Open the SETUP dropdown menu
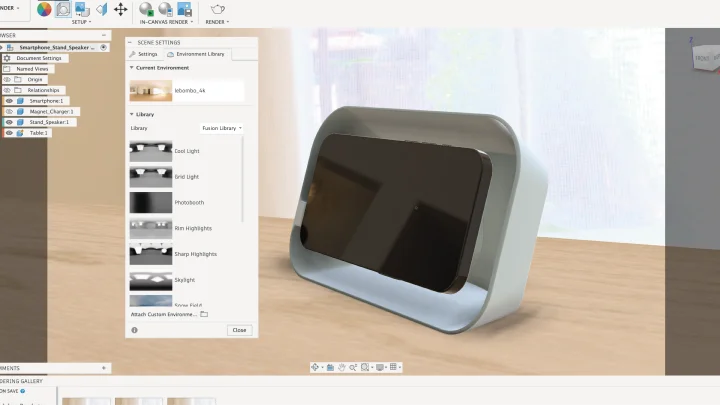 click(81, 22)
